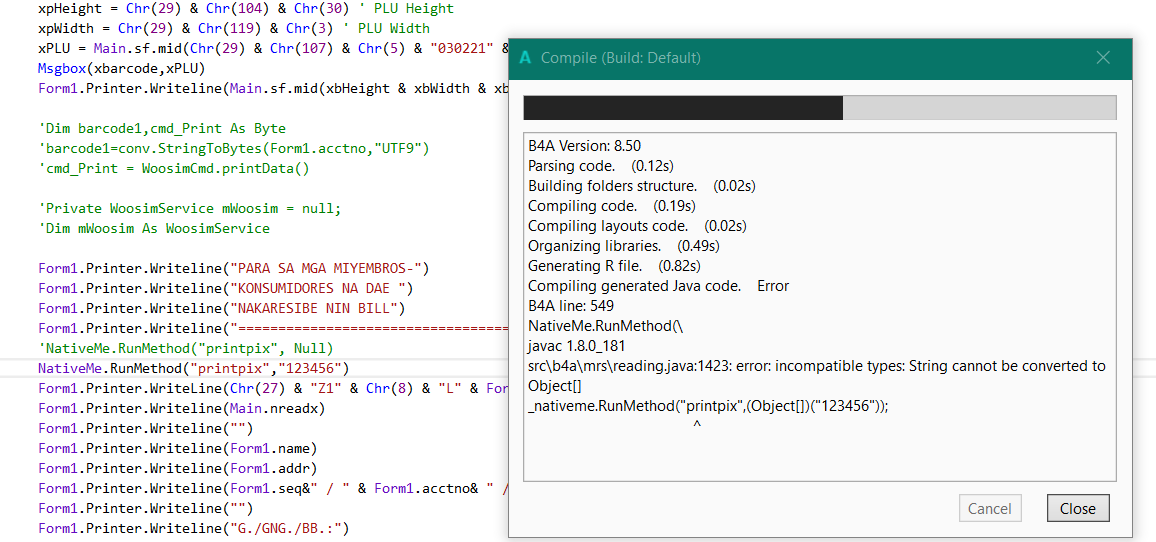This screenshot has width=1156, height=542.
Task: Close the Compile dialog with the X icon
Action: (x=1103, y=58)
